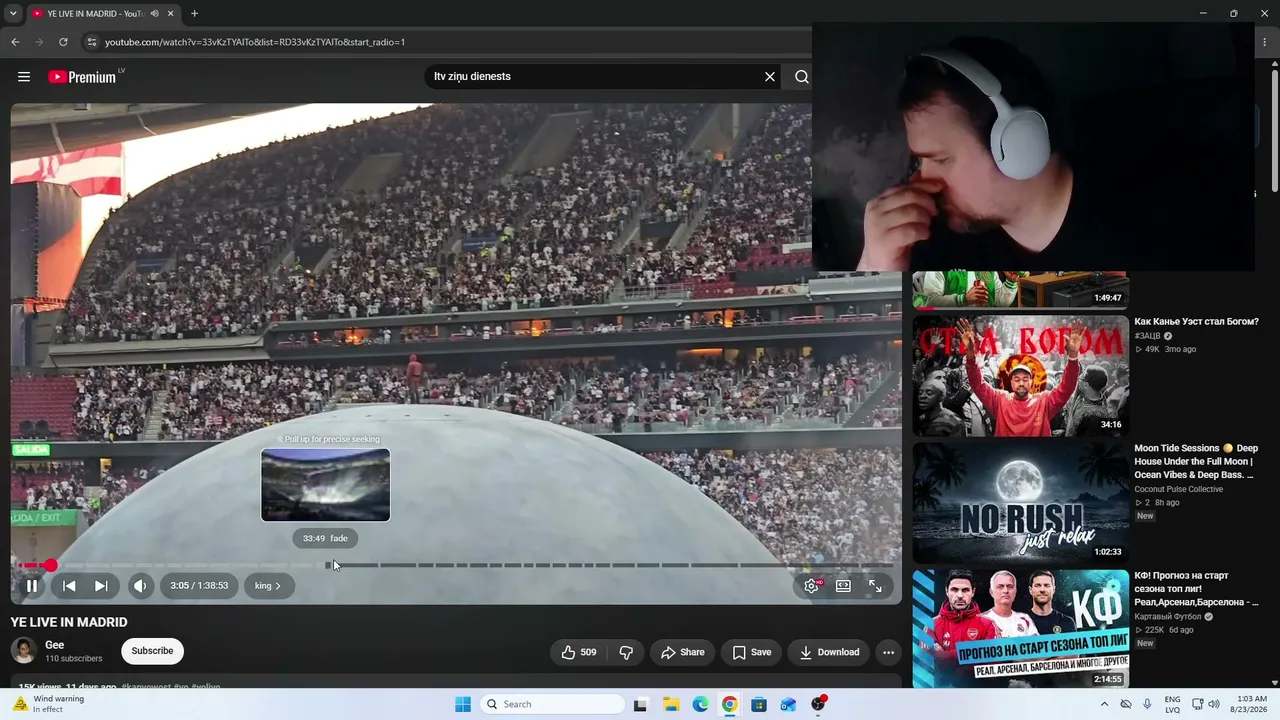This screenshot has width=1280, height=720.
Task: Open the 'КФ! Прогноз на старт' video title
Action: 1196,589
